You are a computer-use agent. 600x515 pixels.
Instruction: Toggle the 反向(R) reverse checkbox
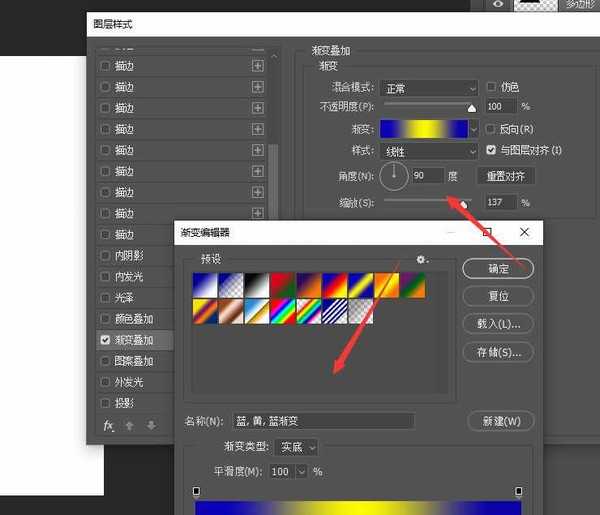click(491, 129)
